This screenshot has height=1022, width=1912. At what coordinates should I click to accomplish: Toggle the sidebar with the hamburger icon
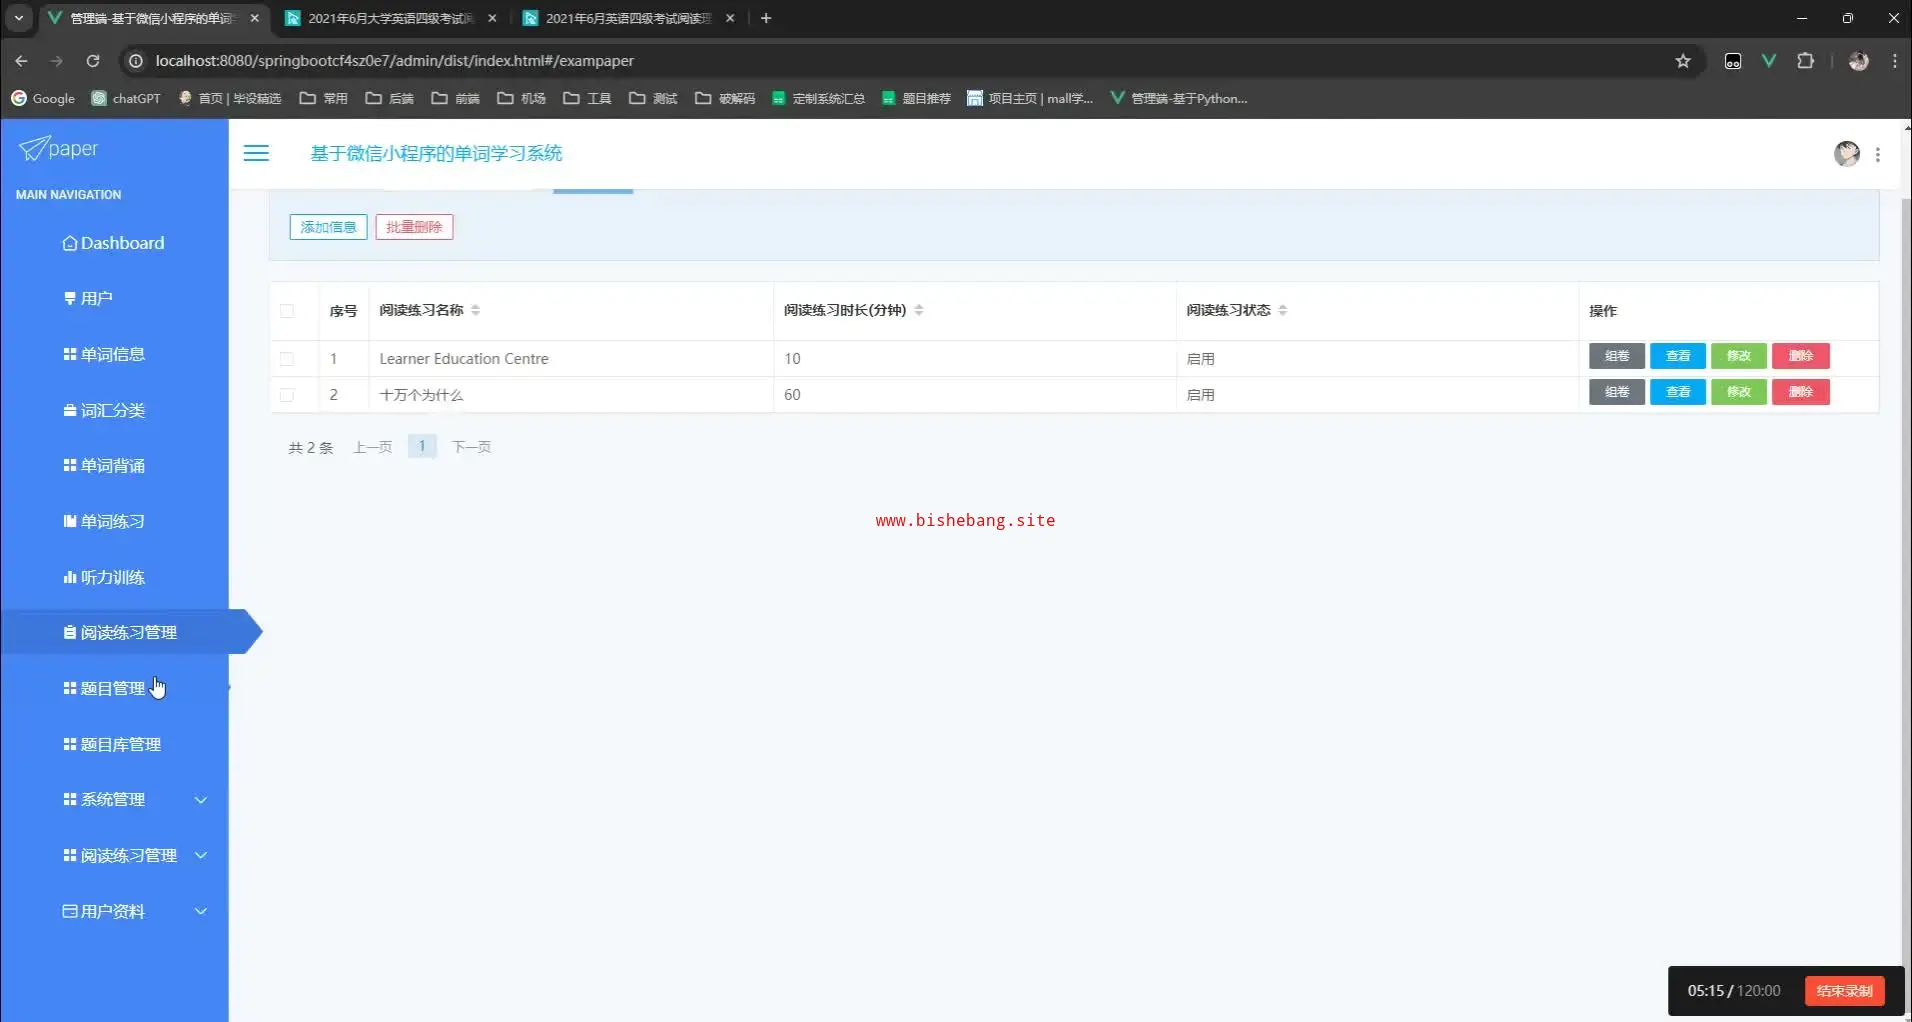[257, 153]
